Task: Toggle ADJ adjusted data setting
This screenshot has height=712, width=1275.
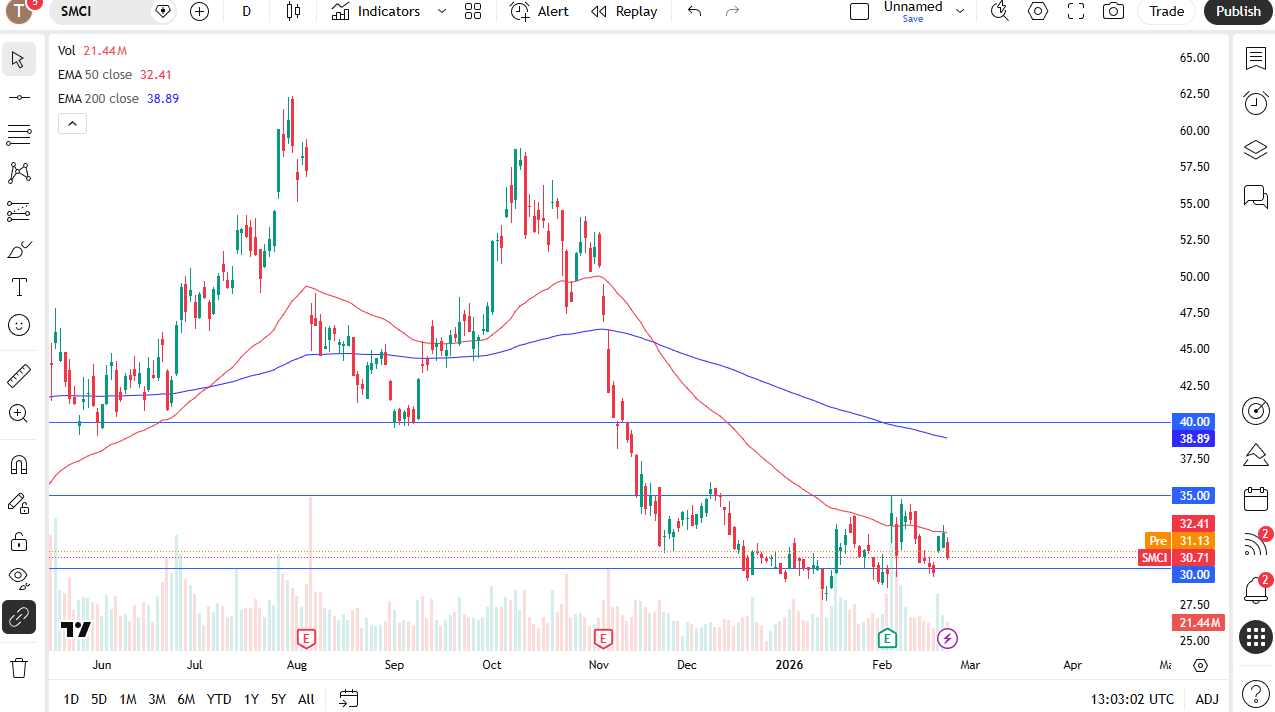Action: point(1207,699)
